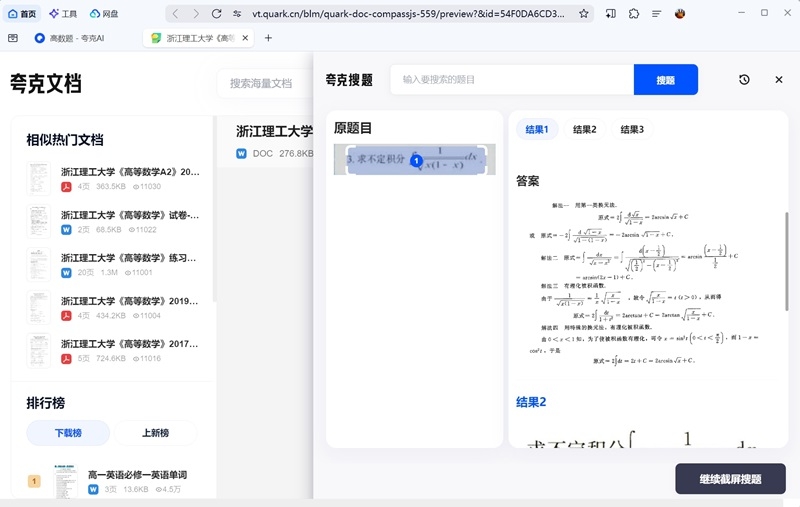Click thumbnail of 高等数学 2017 document
Image resolution: width=800 pixels, height=507 pixels.
click(x=39, y=350)
